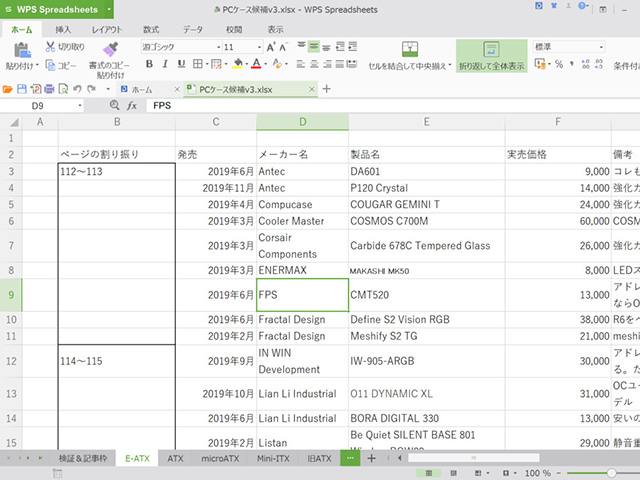The width and height of the screenshot is (640, 480).
Task: Open the 表示 (View) ribbon tab
Action: pos(276,29)
